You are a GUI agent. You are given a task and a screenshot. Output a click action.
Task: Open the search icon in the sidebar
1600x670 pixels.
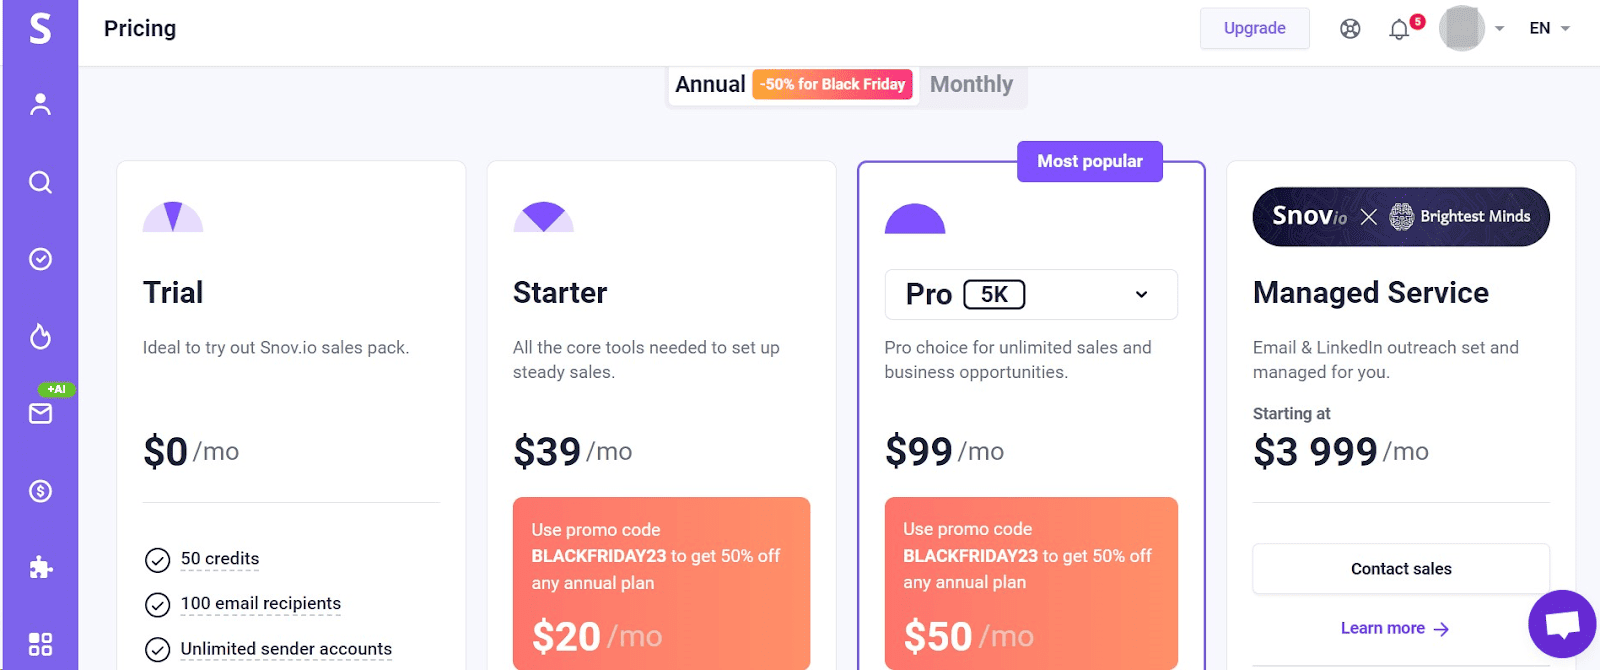point(40,181)
